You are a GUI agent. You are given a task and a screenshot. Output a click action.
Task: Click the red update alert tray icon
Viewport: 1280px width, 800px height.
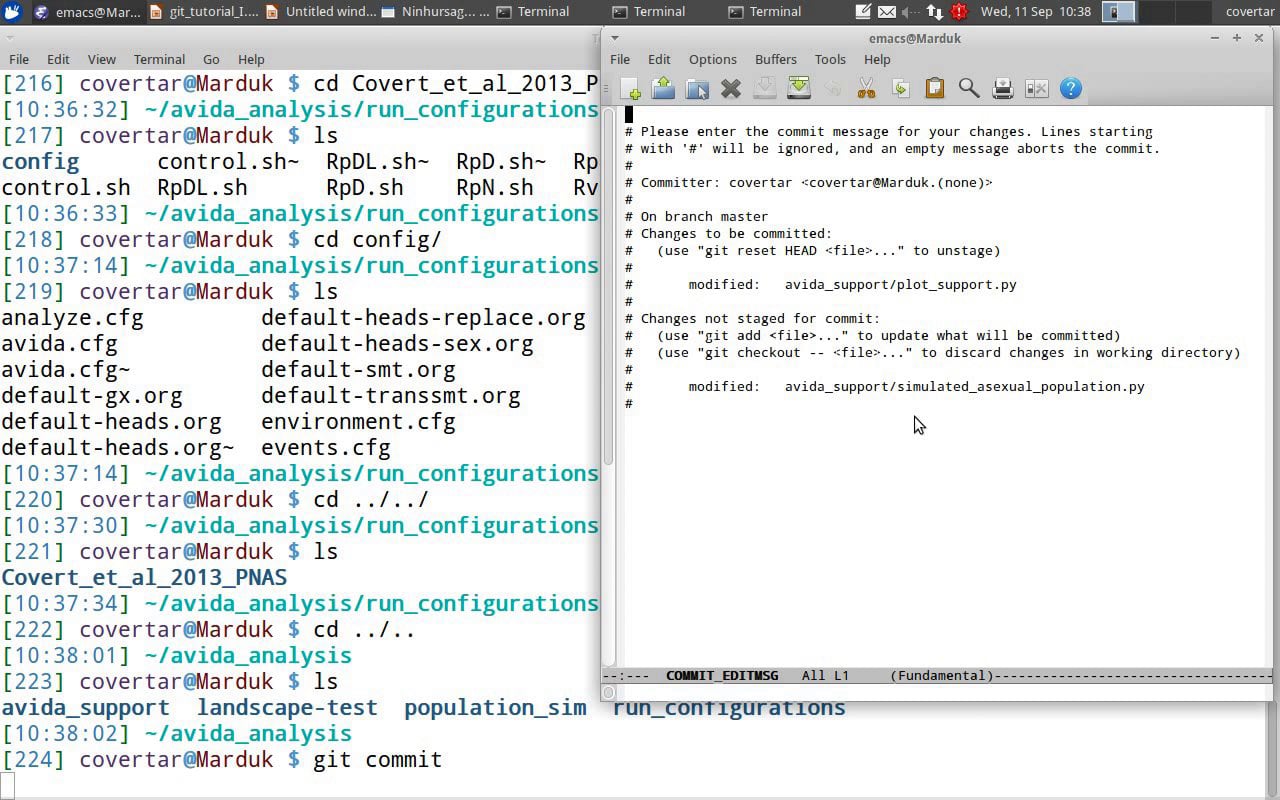click(959, 12)
